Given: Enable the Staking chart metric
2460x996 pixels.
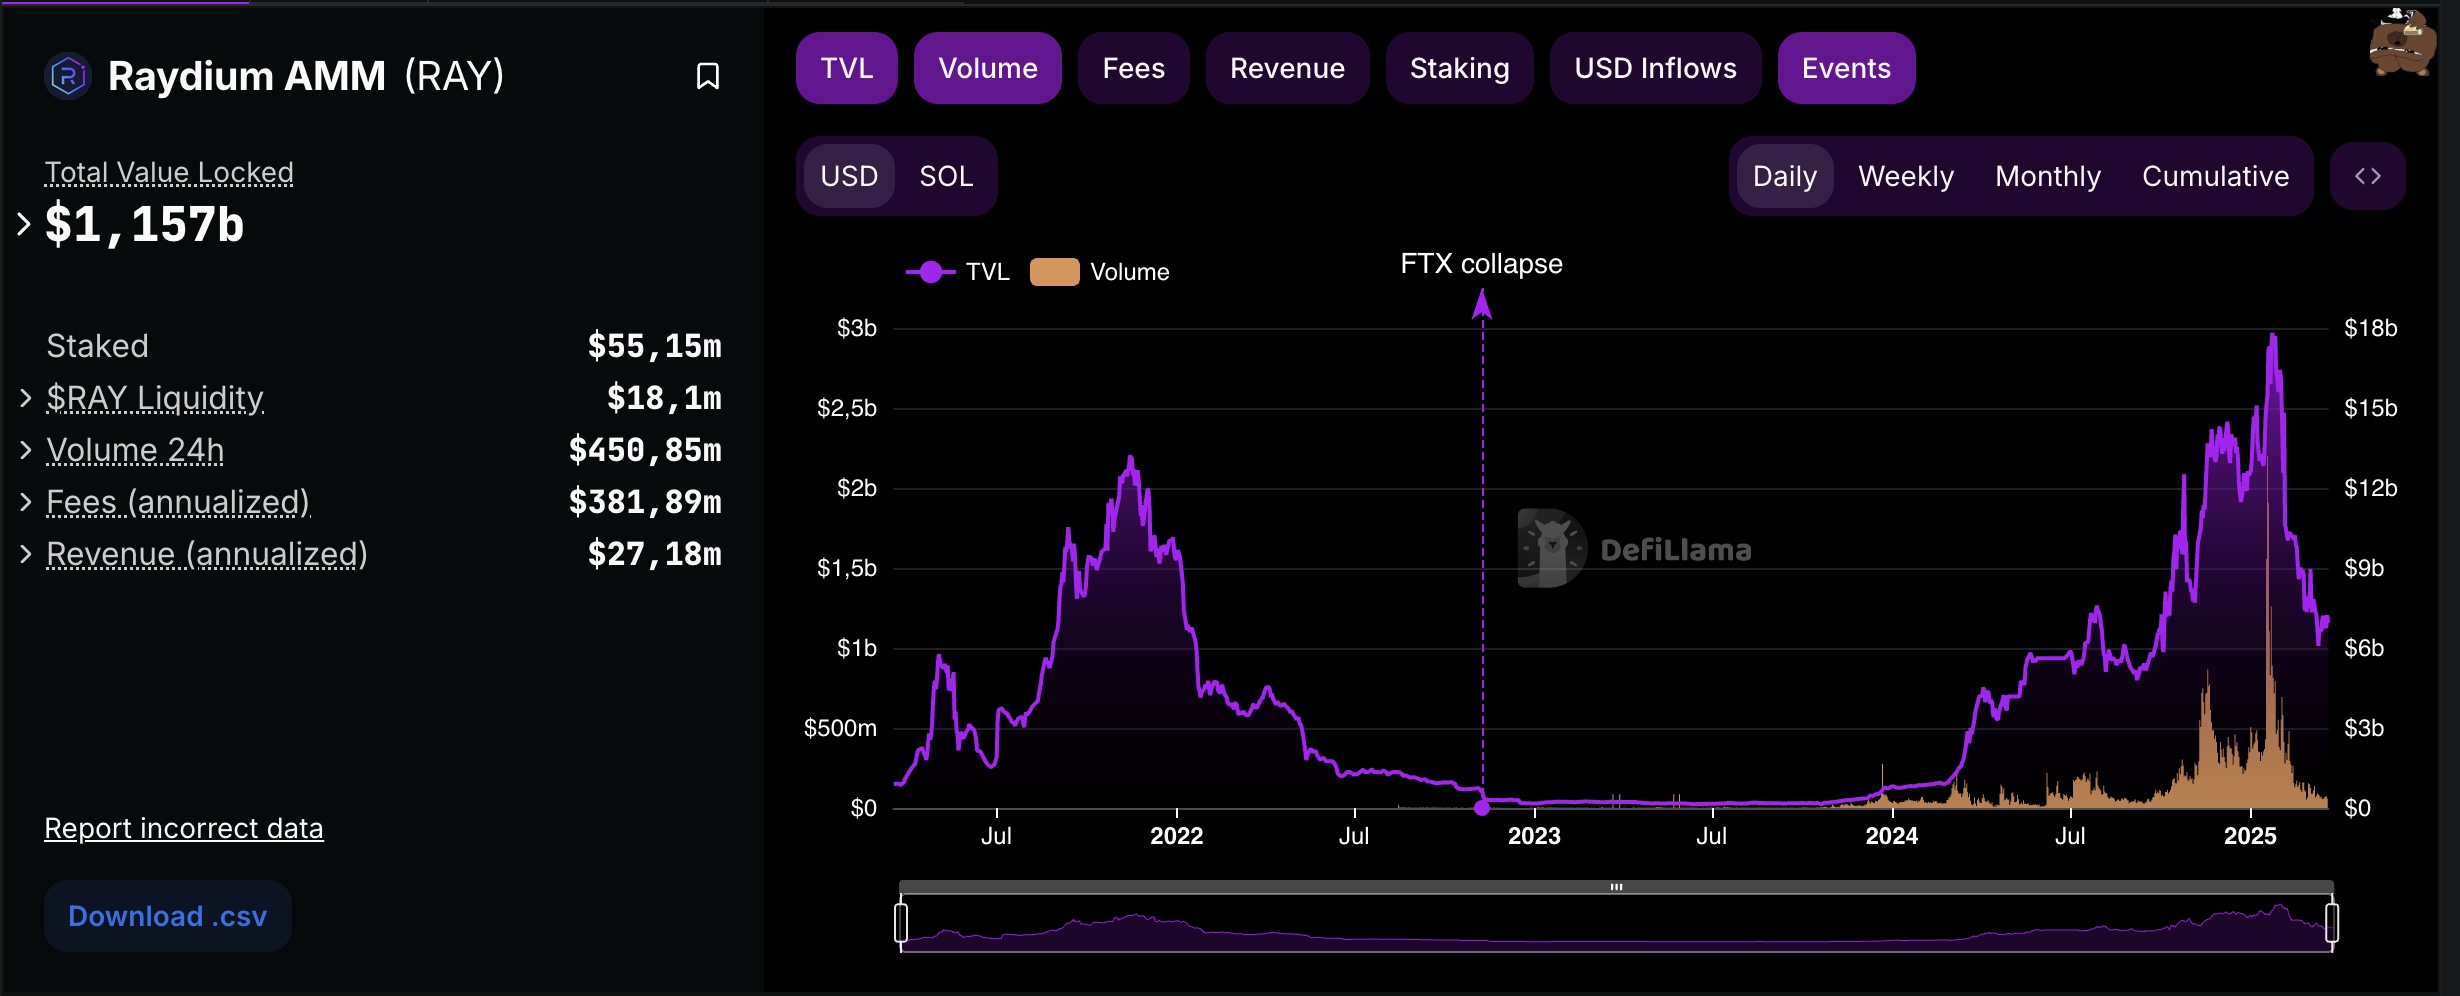Looking at the screenshot, I should [x=1459, y=68].
